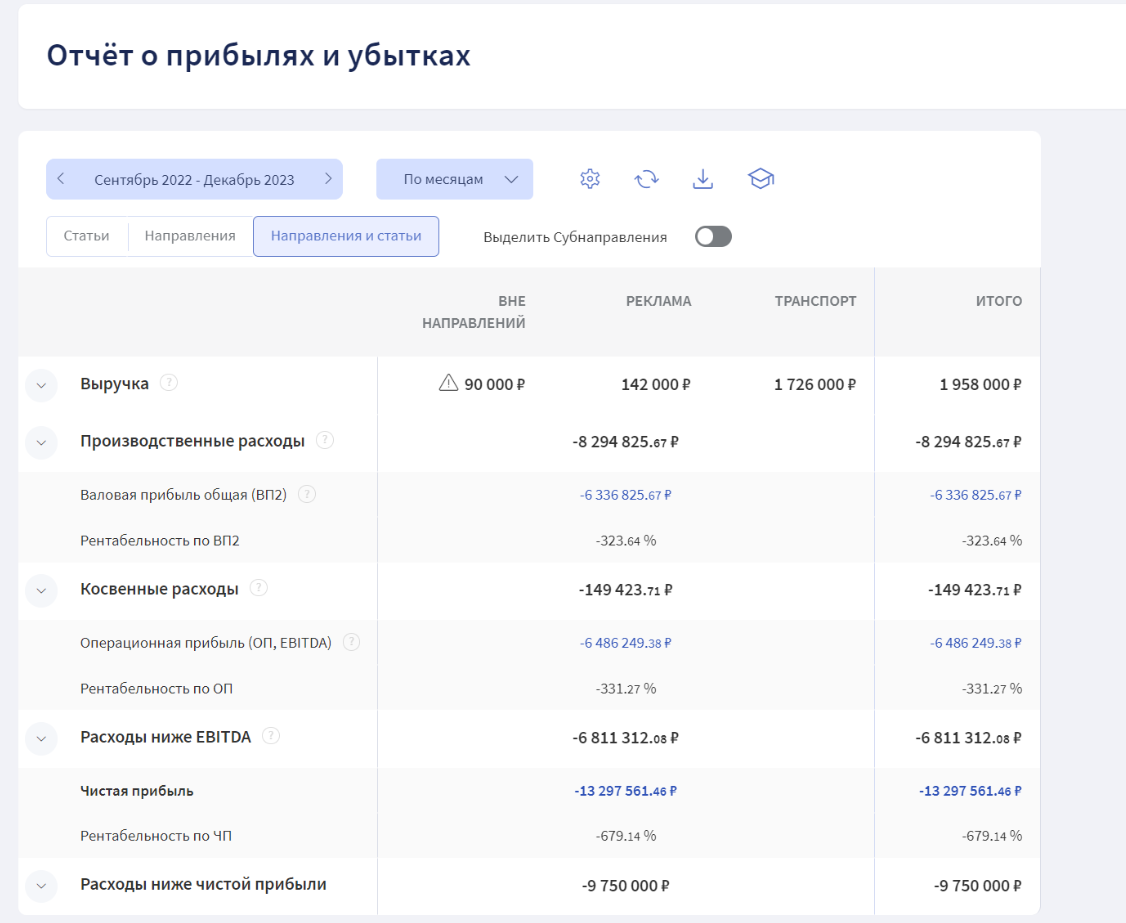This screenshot has width=1126, height=923.
Task: Switch to the Статьи tab
Action: coord(87,237)
